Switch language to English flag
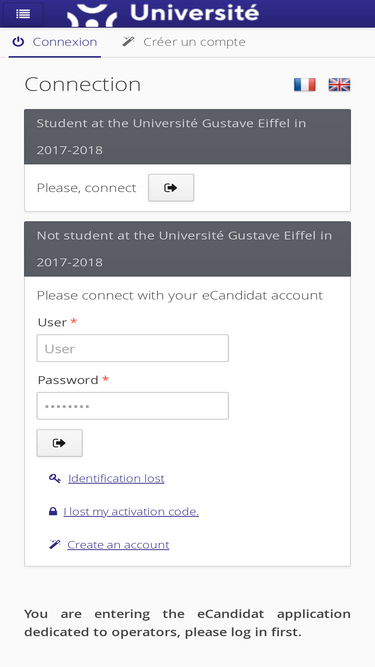Viewport: 375px width, 667px height. tap(339, 85)
